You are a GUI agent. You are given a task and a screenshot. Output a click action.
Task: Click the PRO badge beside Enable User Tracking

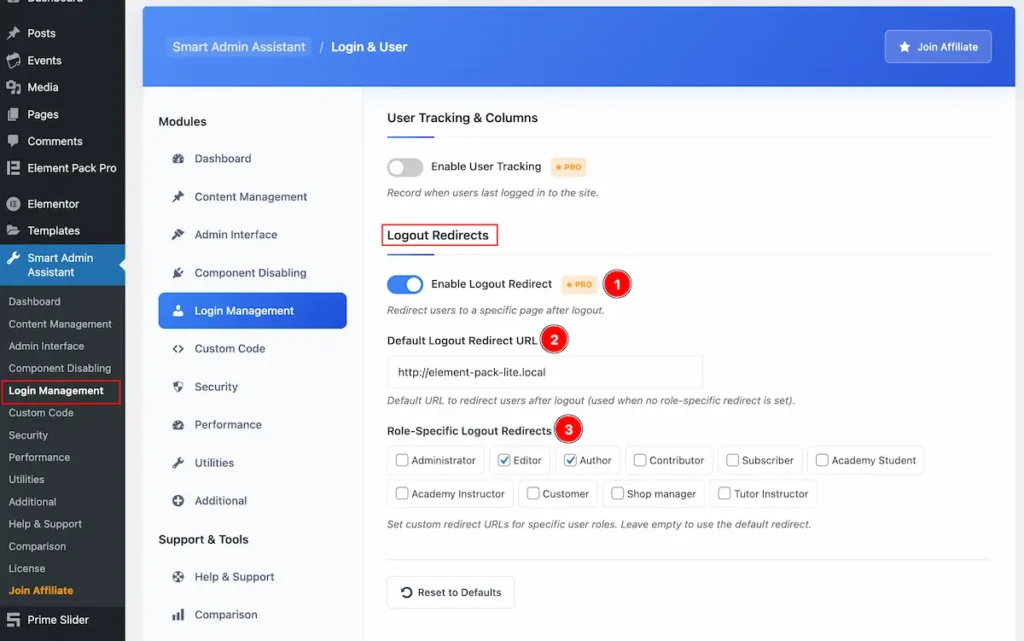pyautogui.click(x=568, y=167)
